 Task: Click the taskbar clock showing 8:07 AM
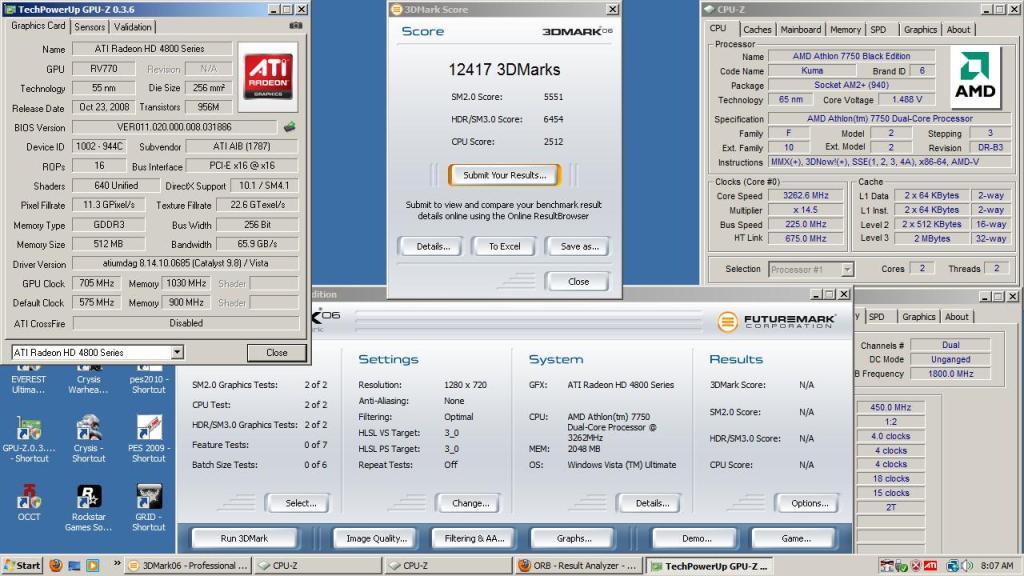[997, 566]
